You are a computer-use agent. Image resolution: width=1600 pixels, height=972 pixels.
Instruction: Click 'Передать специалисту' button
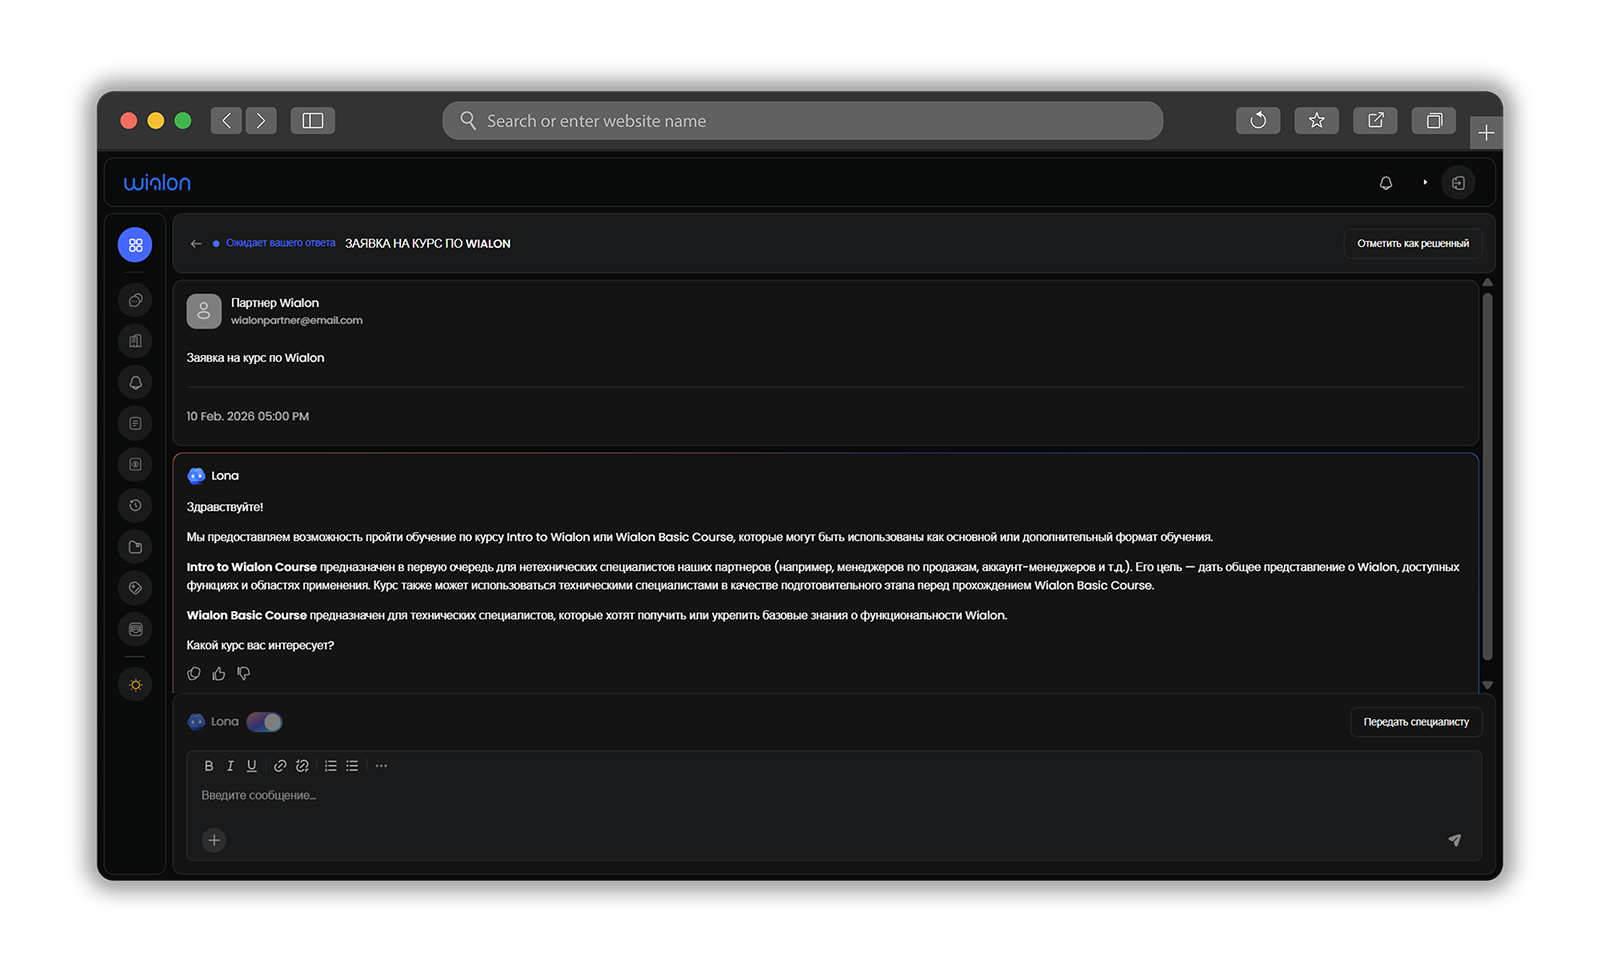click(1415, 722)
